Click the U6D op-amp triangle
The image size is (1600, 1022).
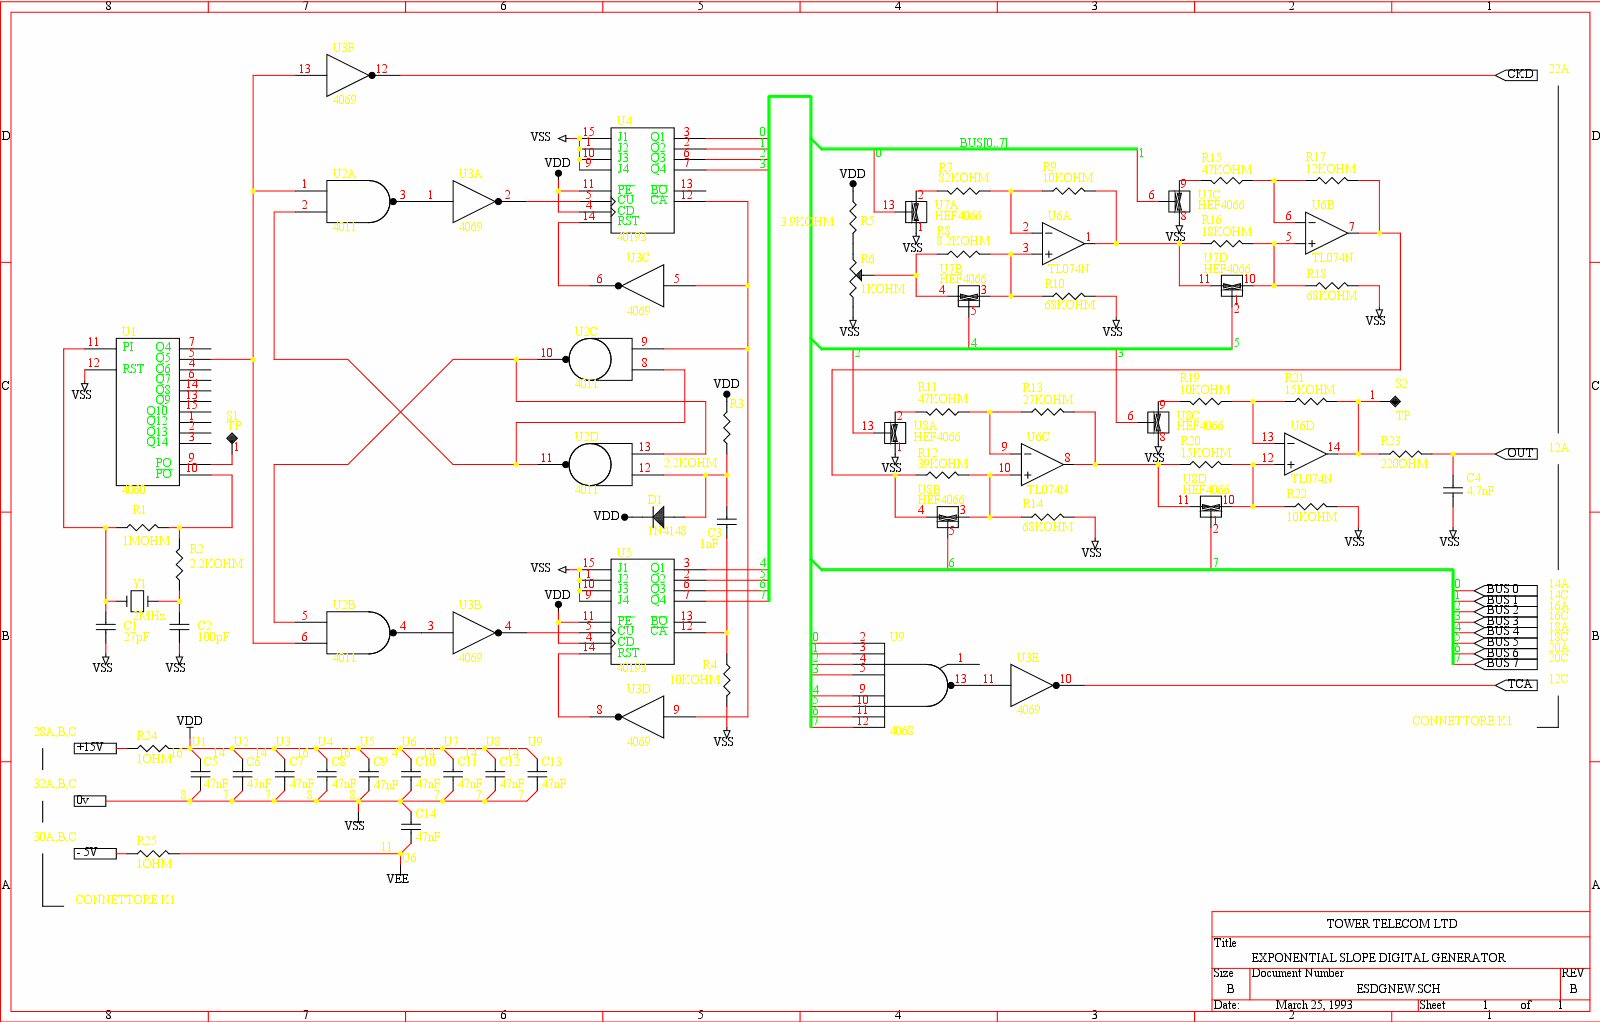(x=1306, y=454)
